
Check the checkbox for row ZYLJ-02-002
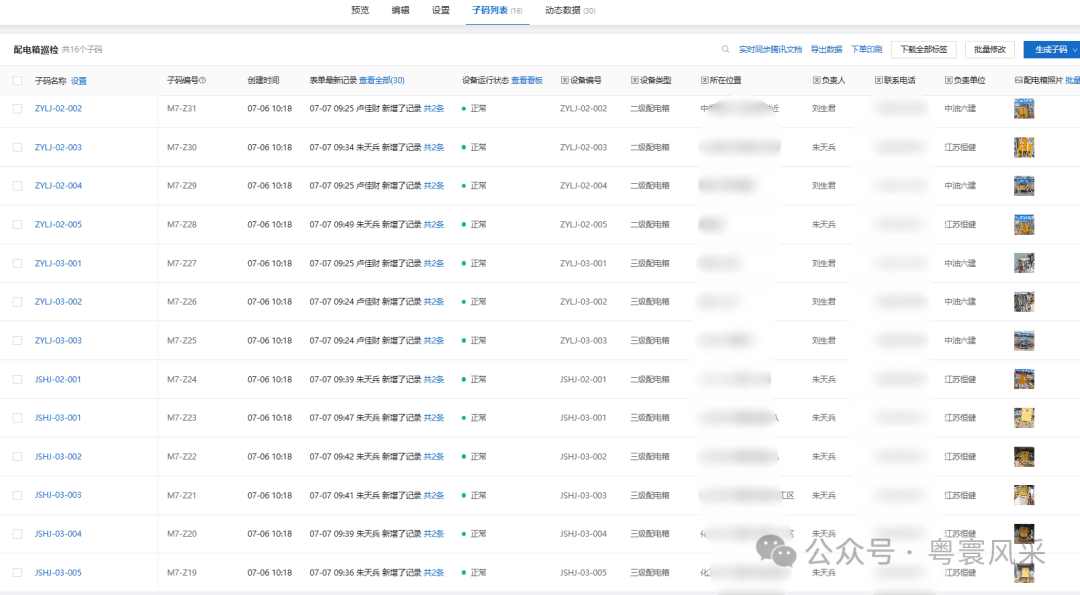(17, 108)
